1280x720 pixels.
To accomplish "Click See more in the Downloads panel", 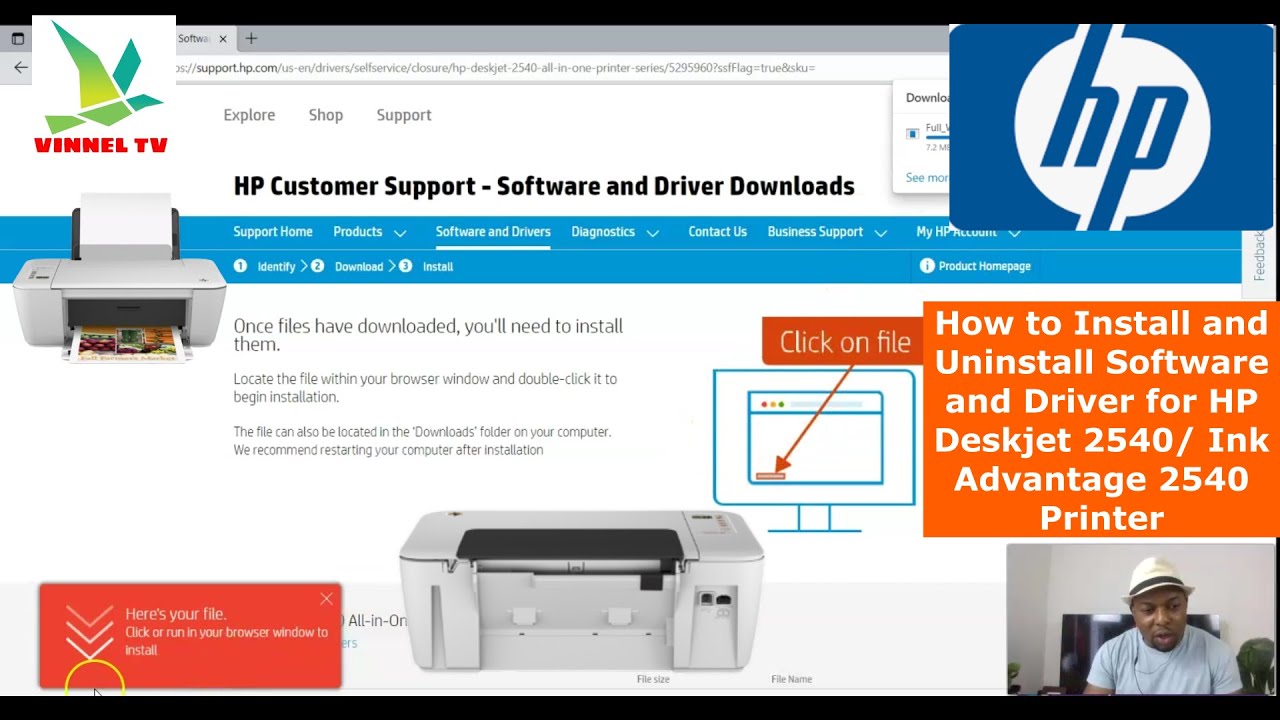I will [927, 177].
